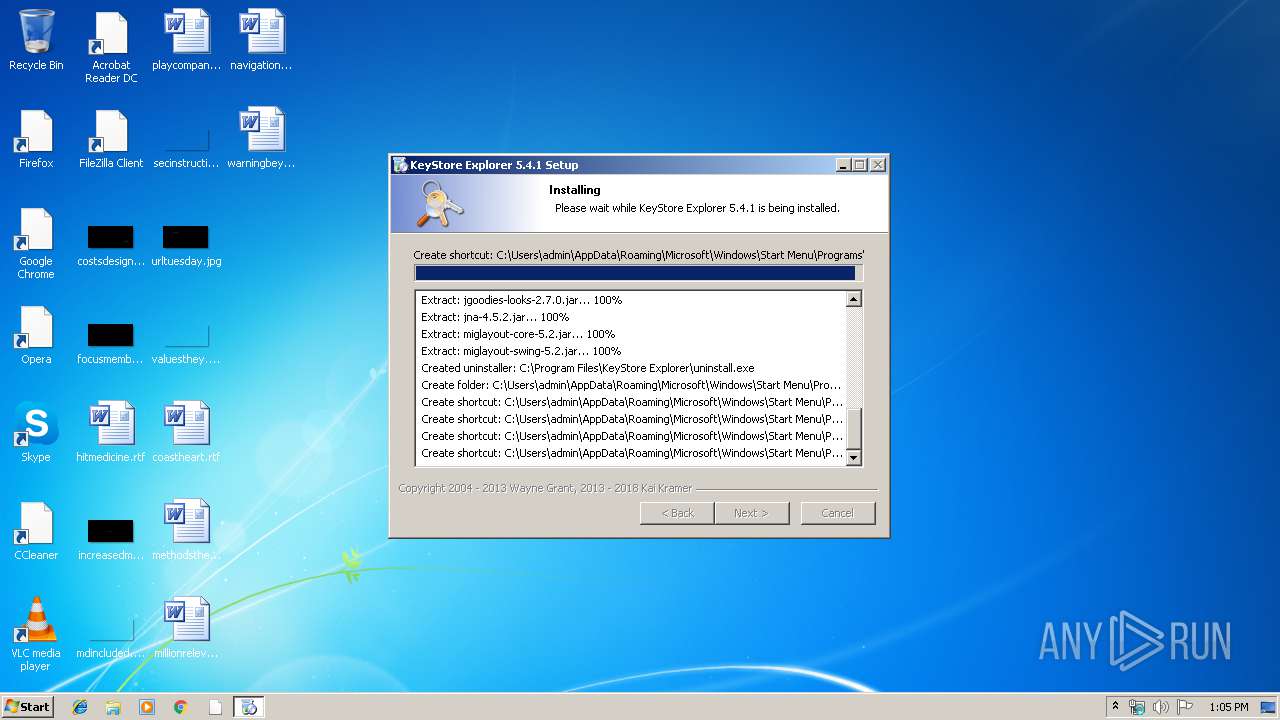Select log line miglayout-swing-5.2.jar
The width and height of the screenshot is (1280, 720).
520,351
